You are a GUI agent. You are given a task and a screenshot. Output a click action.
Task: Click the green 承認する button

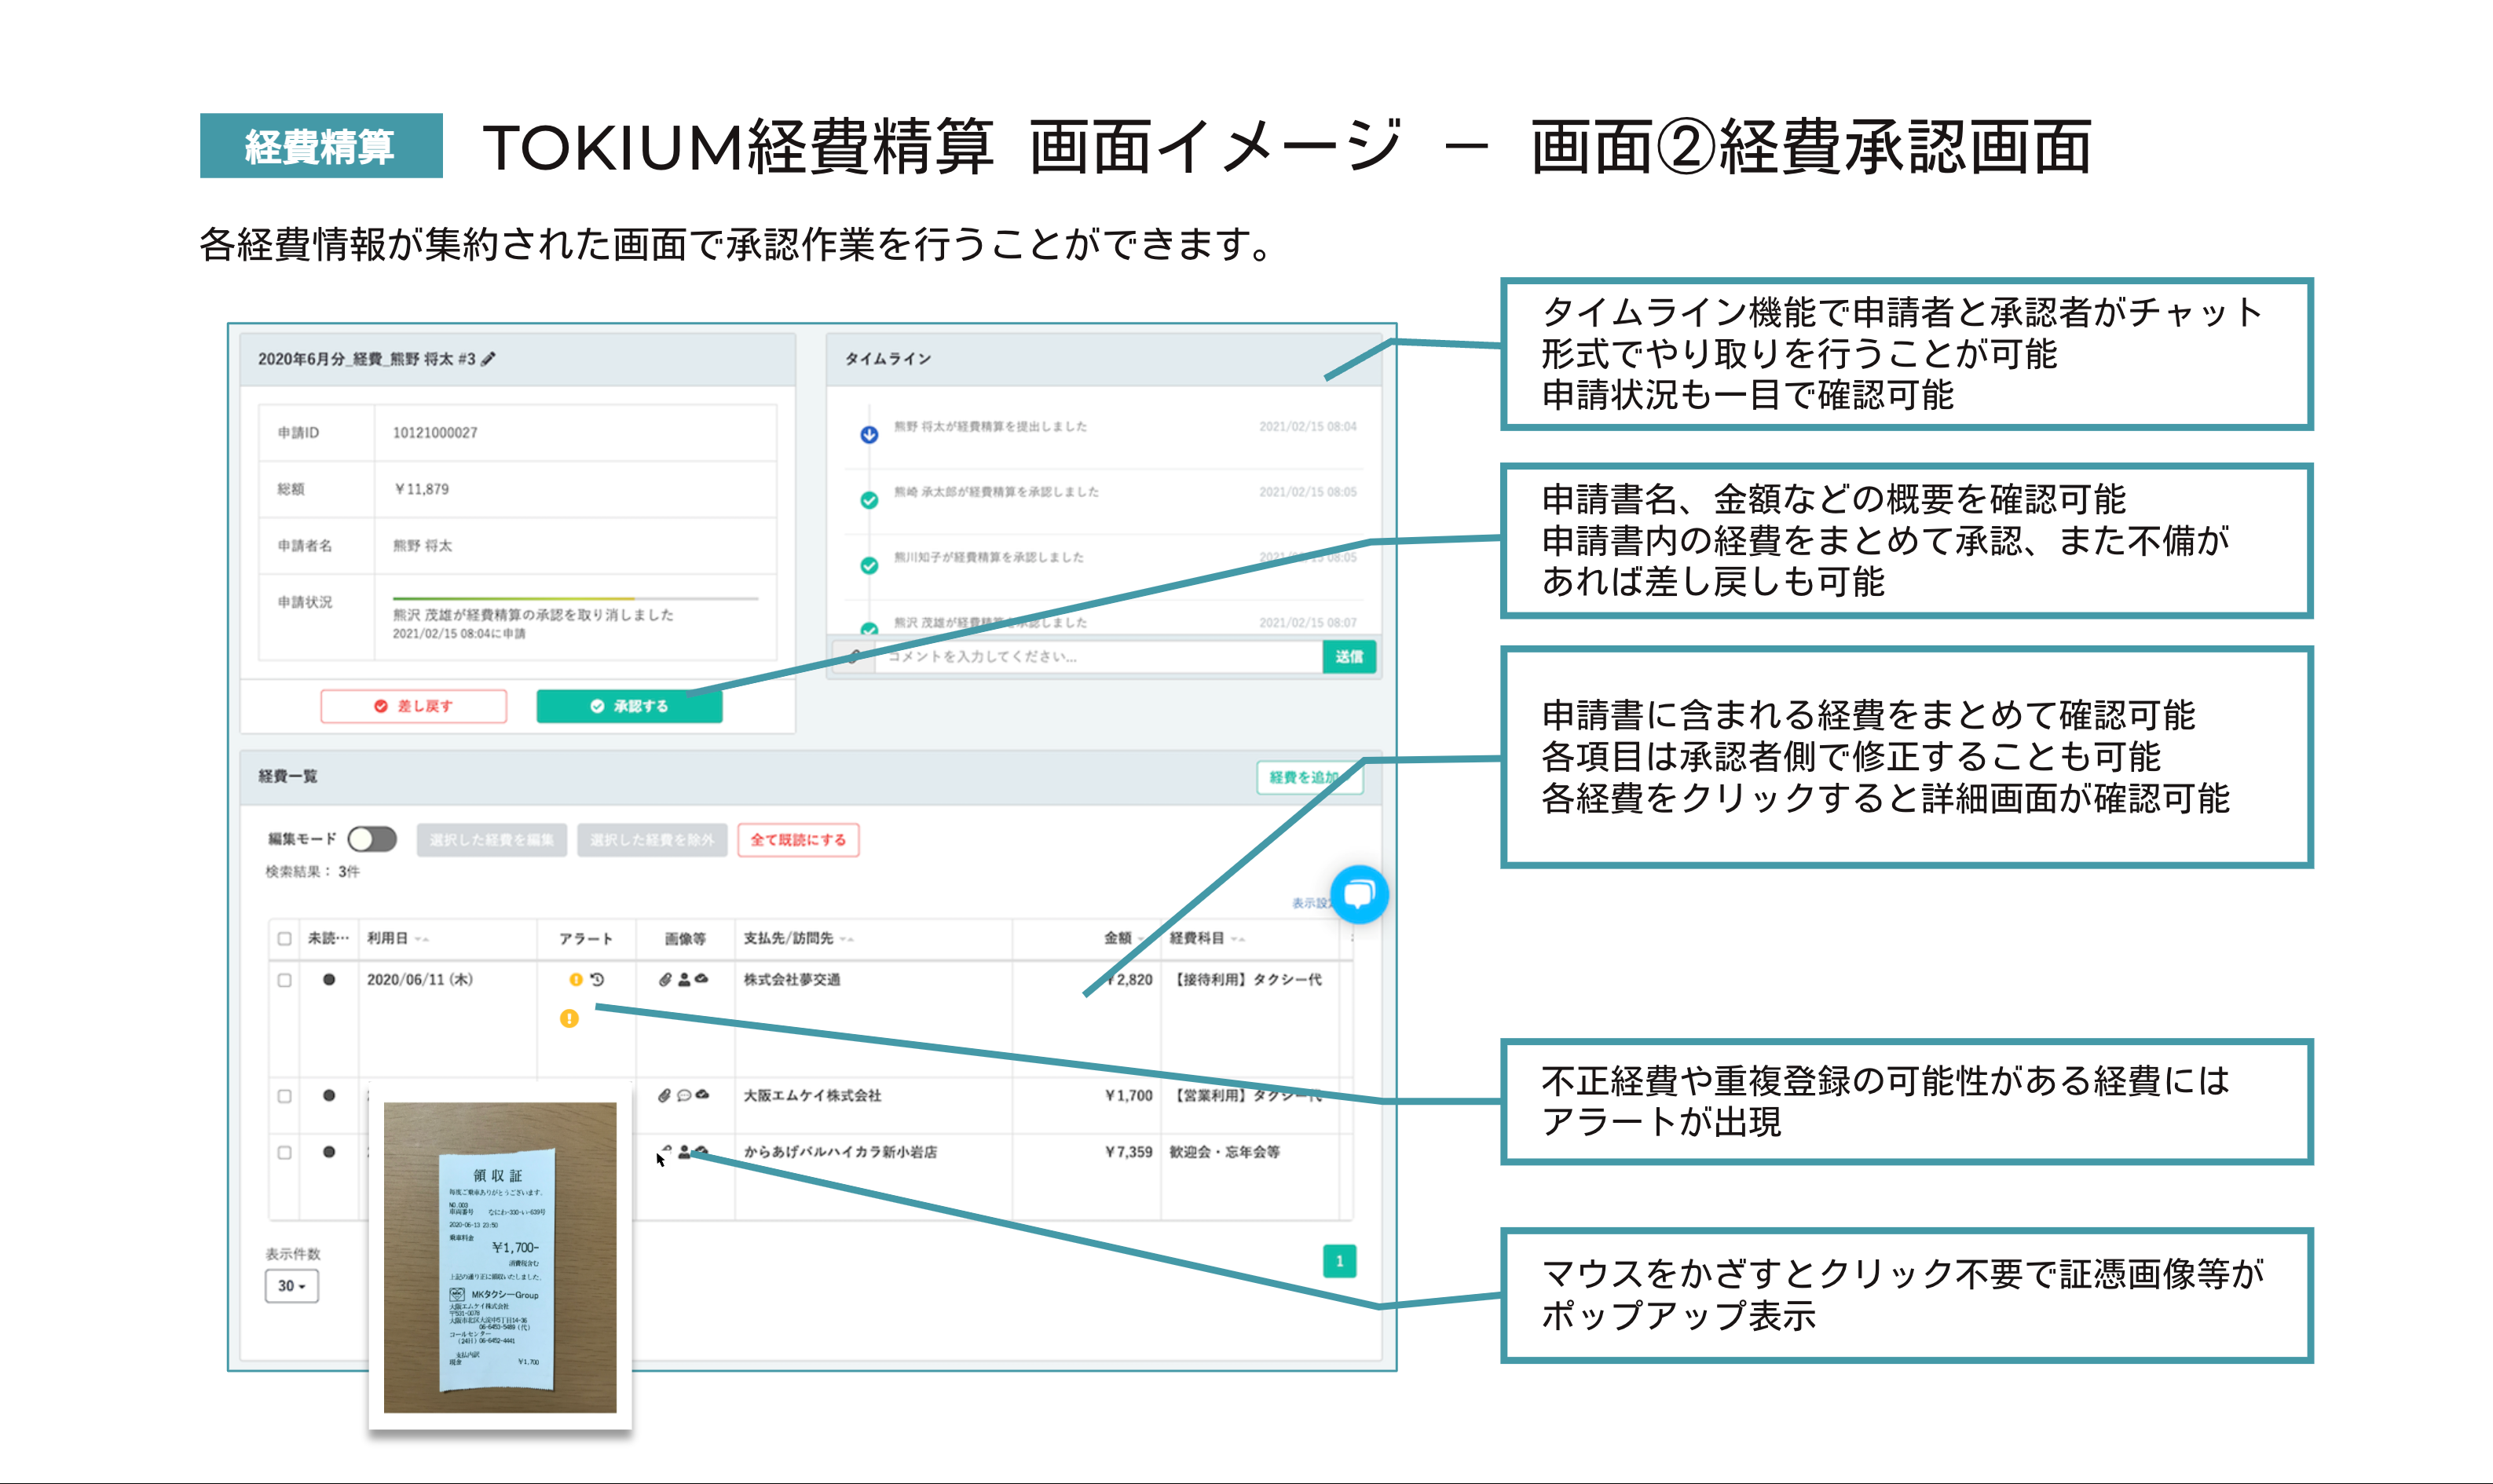629,706
